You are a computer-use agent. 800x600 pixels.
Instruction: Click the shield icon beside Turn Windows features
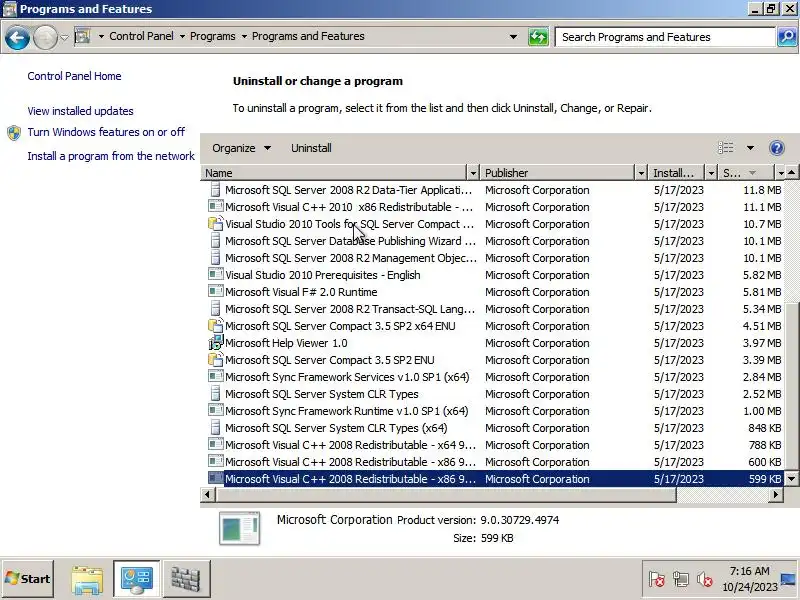(x=14, y=133)
